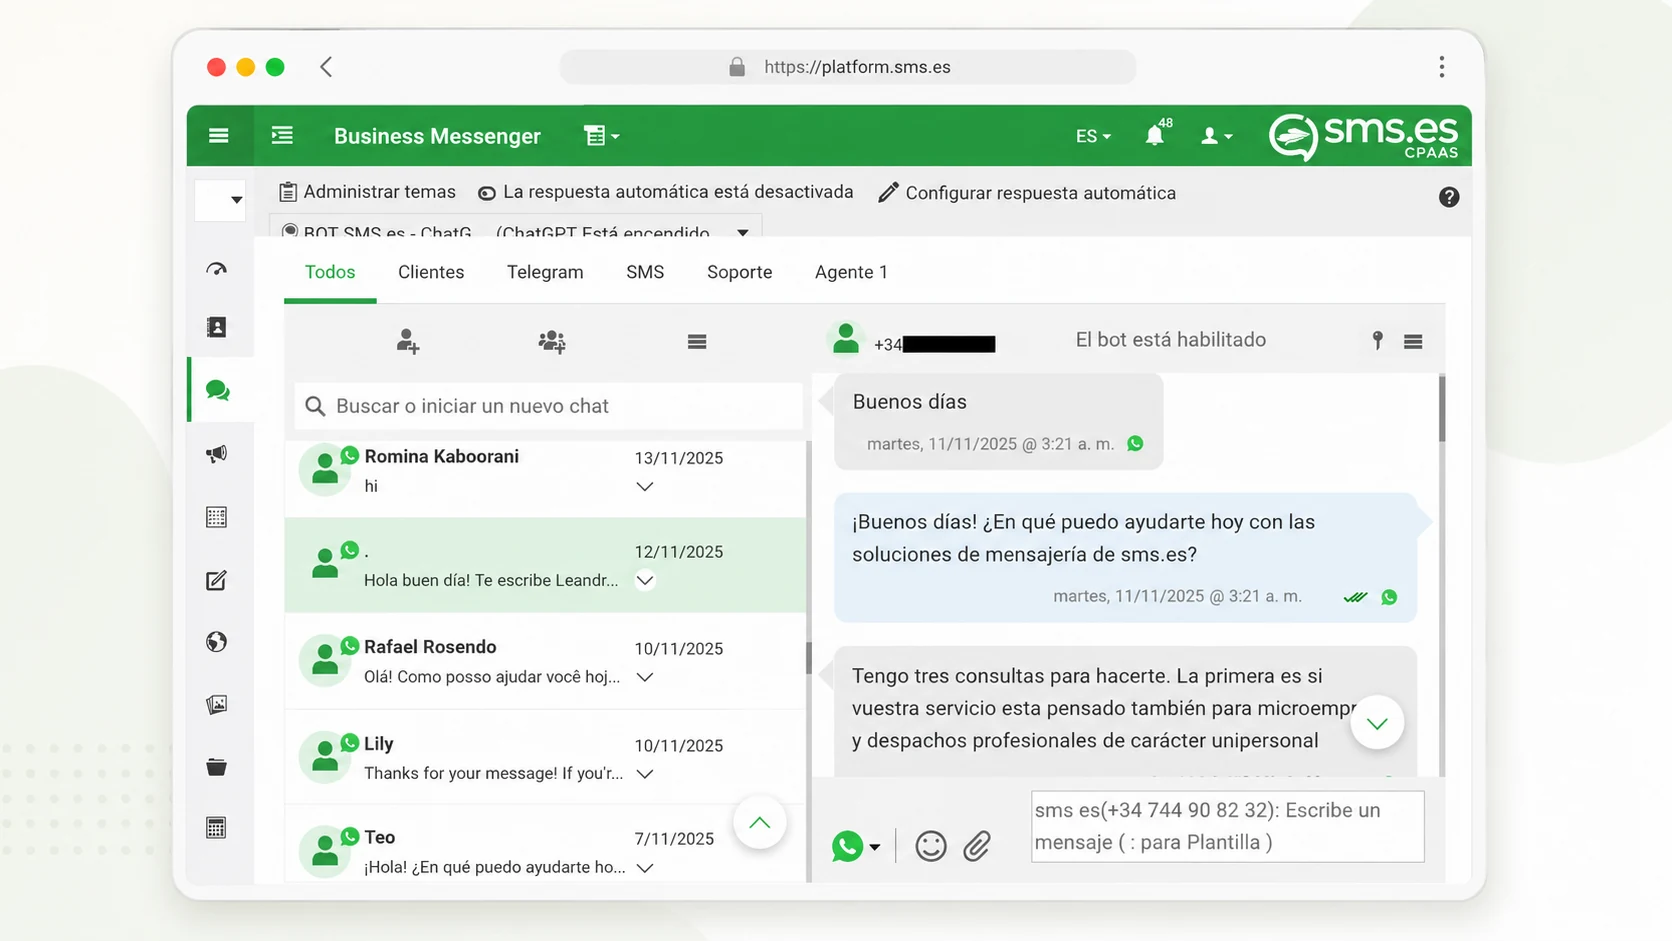Open the calculator sidebar icon
Screen dimensions: 1672x941
216,828
